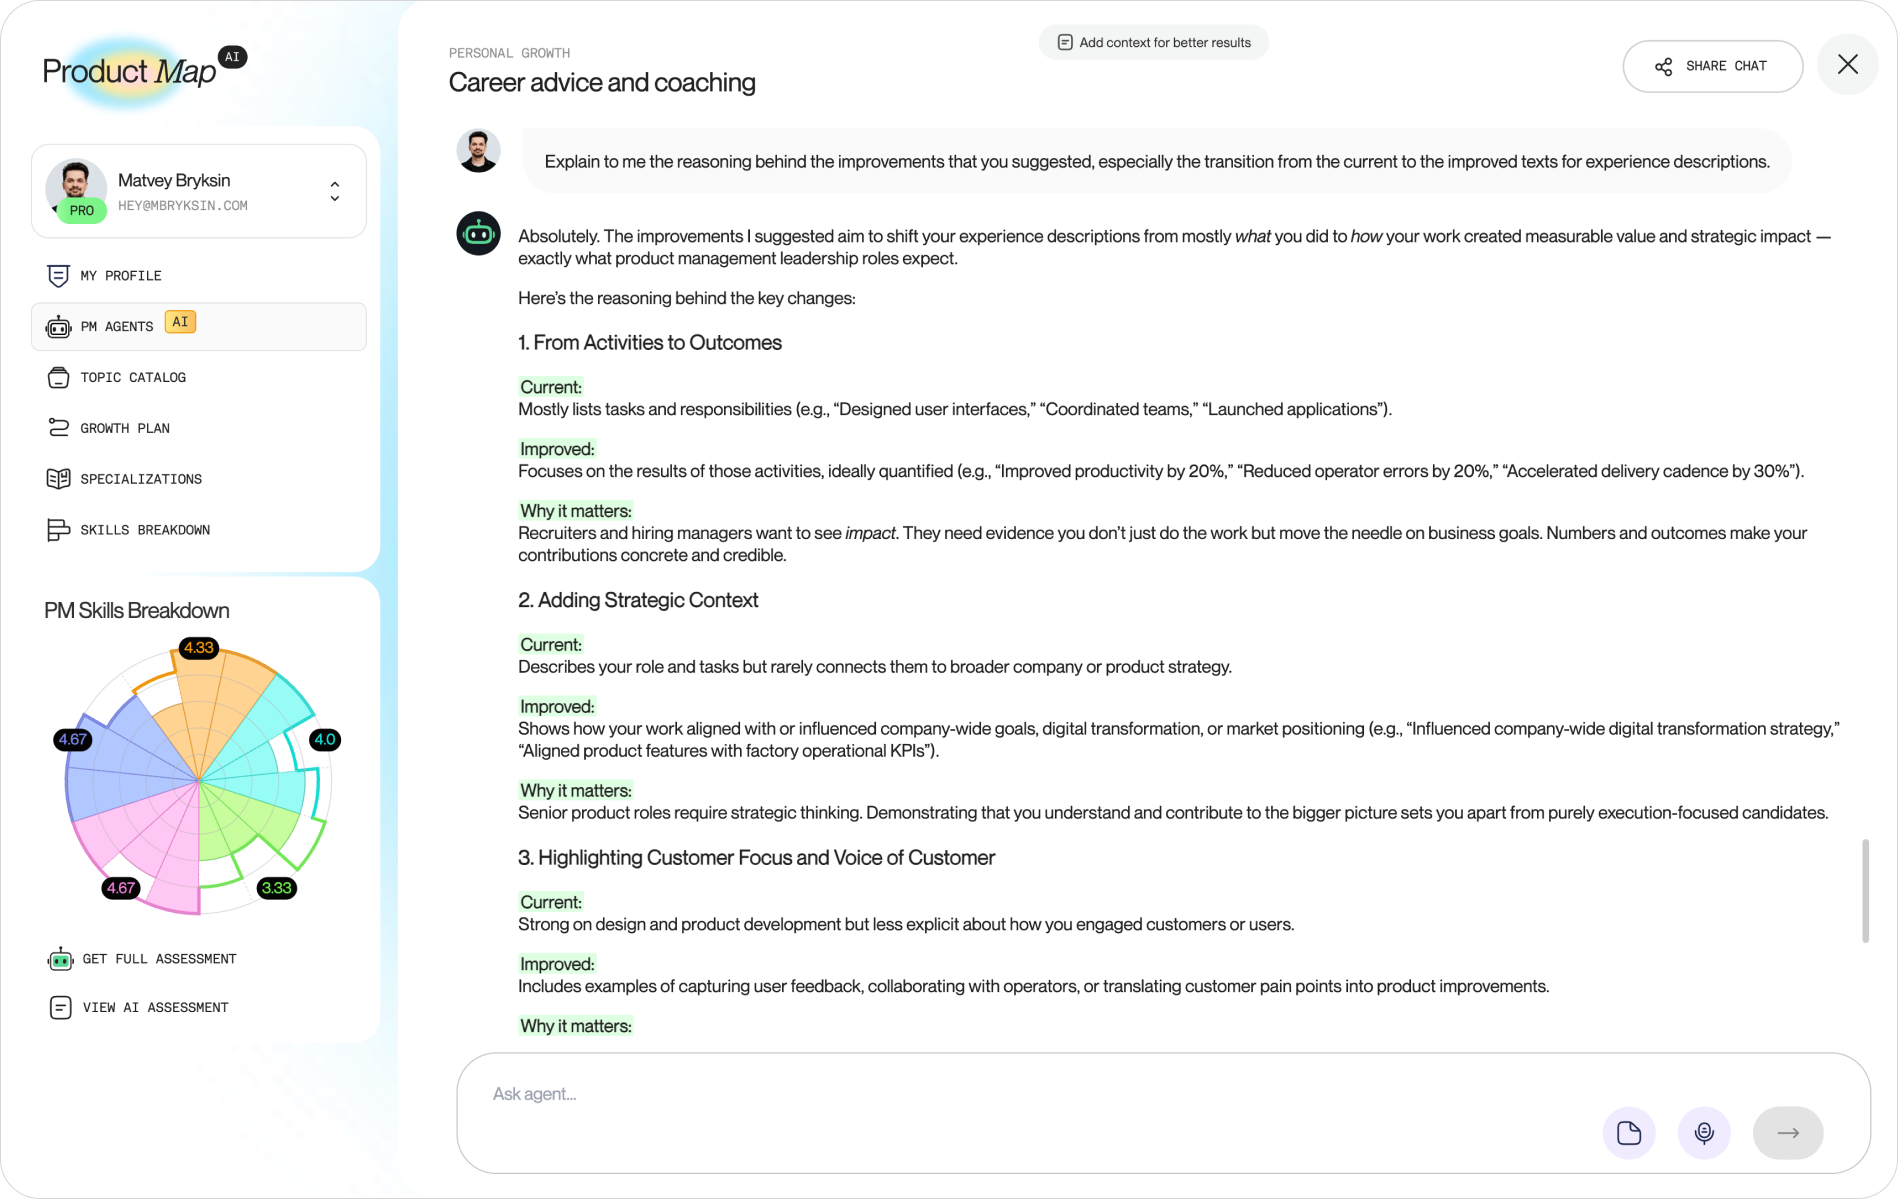Click the context note icon in Add context
Screen dimensions: 1898x1199
[x=1065, y=43]
